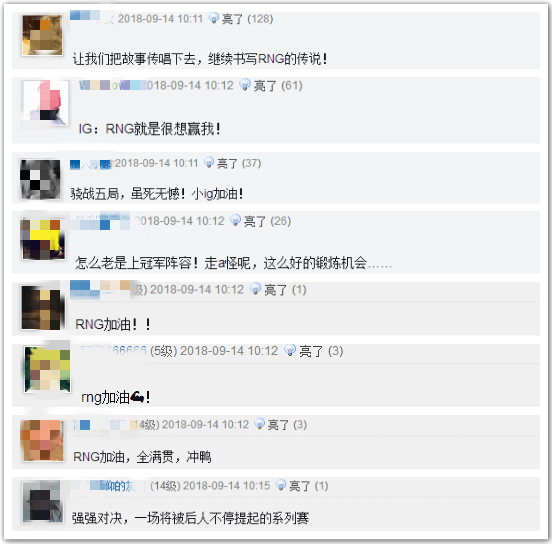Open the avatar beside the 全满贯 comment
The width and height of the screenshot is (552, 544).
click(43, 440)
